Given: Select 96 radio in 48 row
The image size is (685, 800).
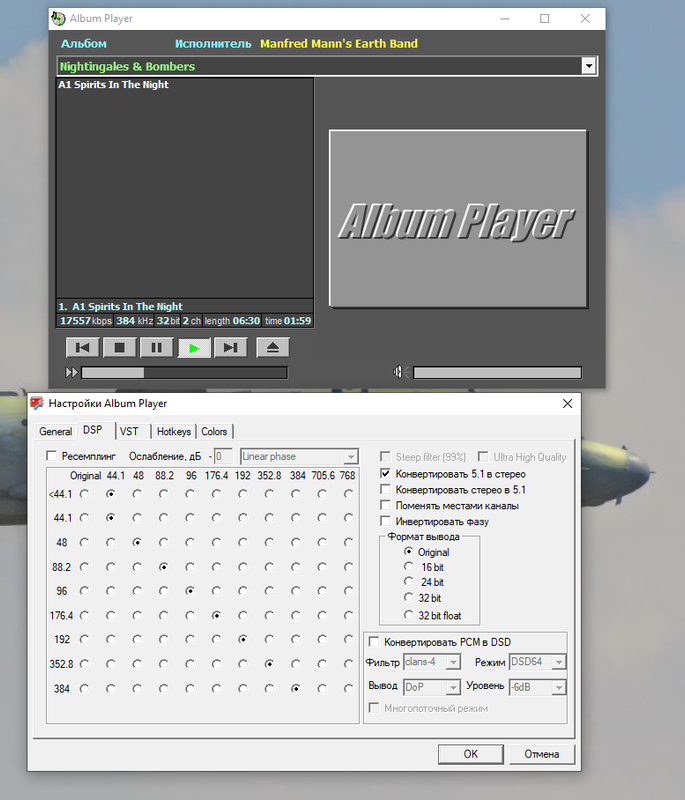Looking at the screenshot, I should coord(190,542).
